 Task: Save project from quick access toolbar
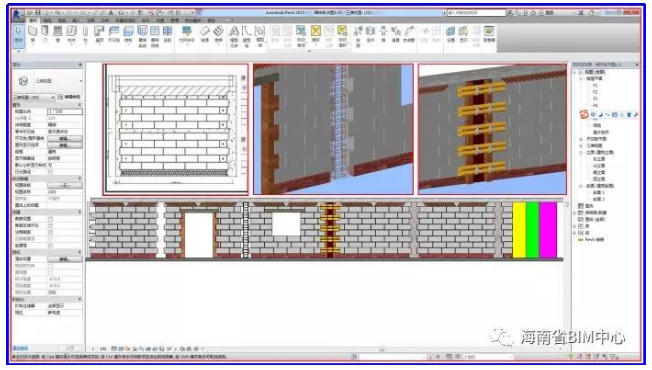pyautogui.click(x=38, y=13)
